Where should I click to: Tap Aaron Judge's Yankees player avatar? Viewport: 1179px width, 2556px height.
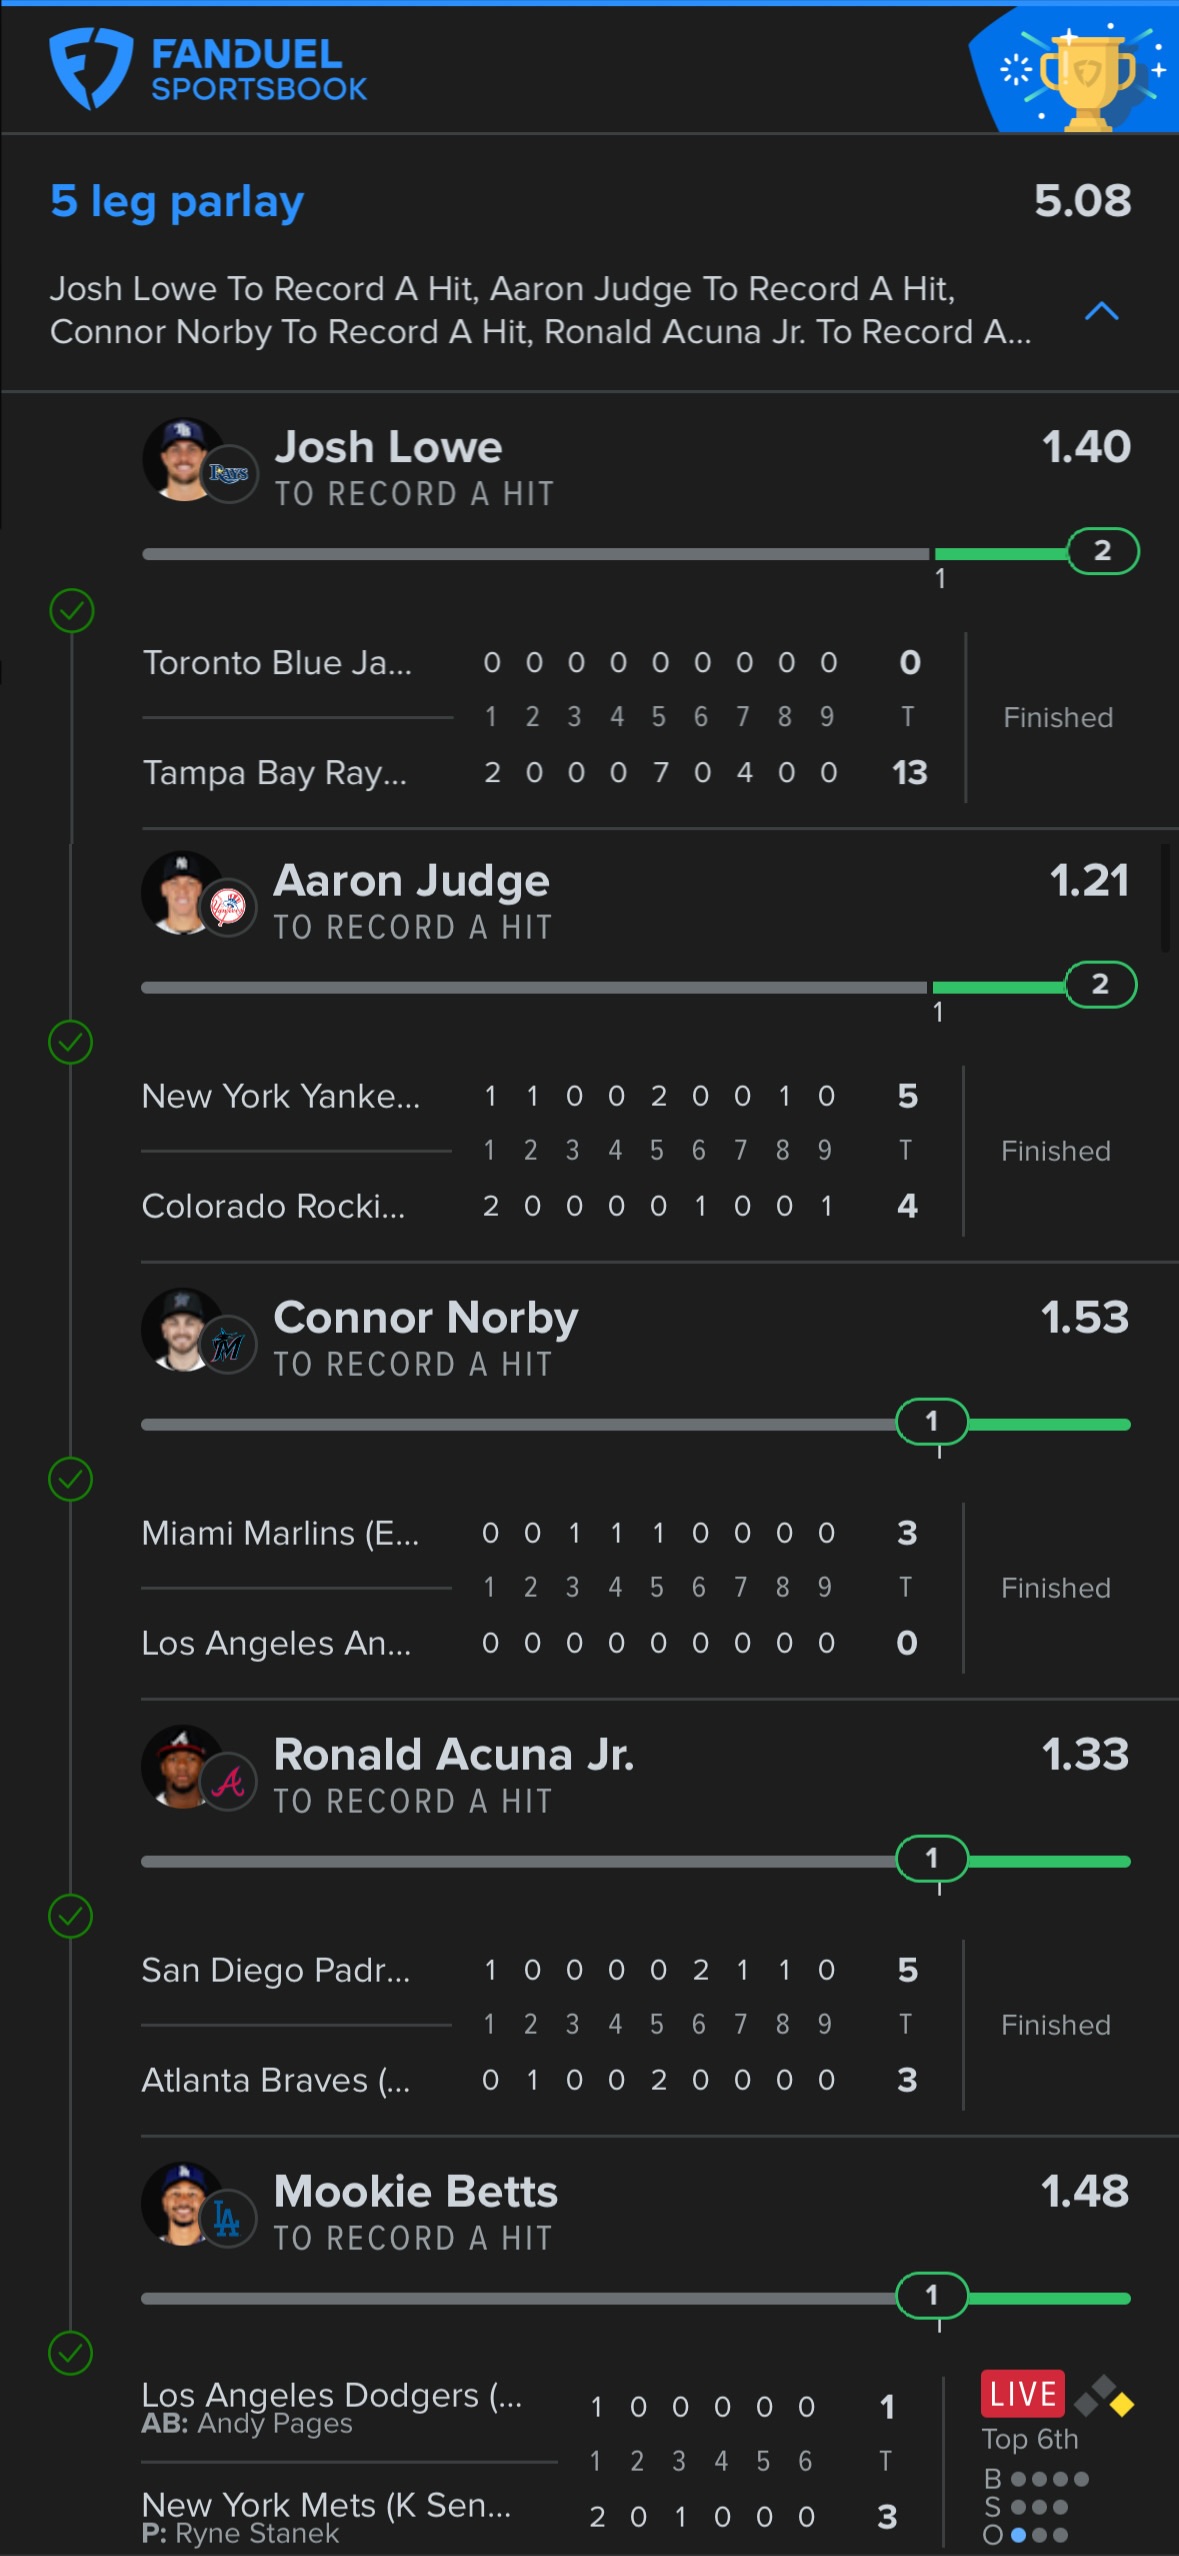tap(199, 893)
